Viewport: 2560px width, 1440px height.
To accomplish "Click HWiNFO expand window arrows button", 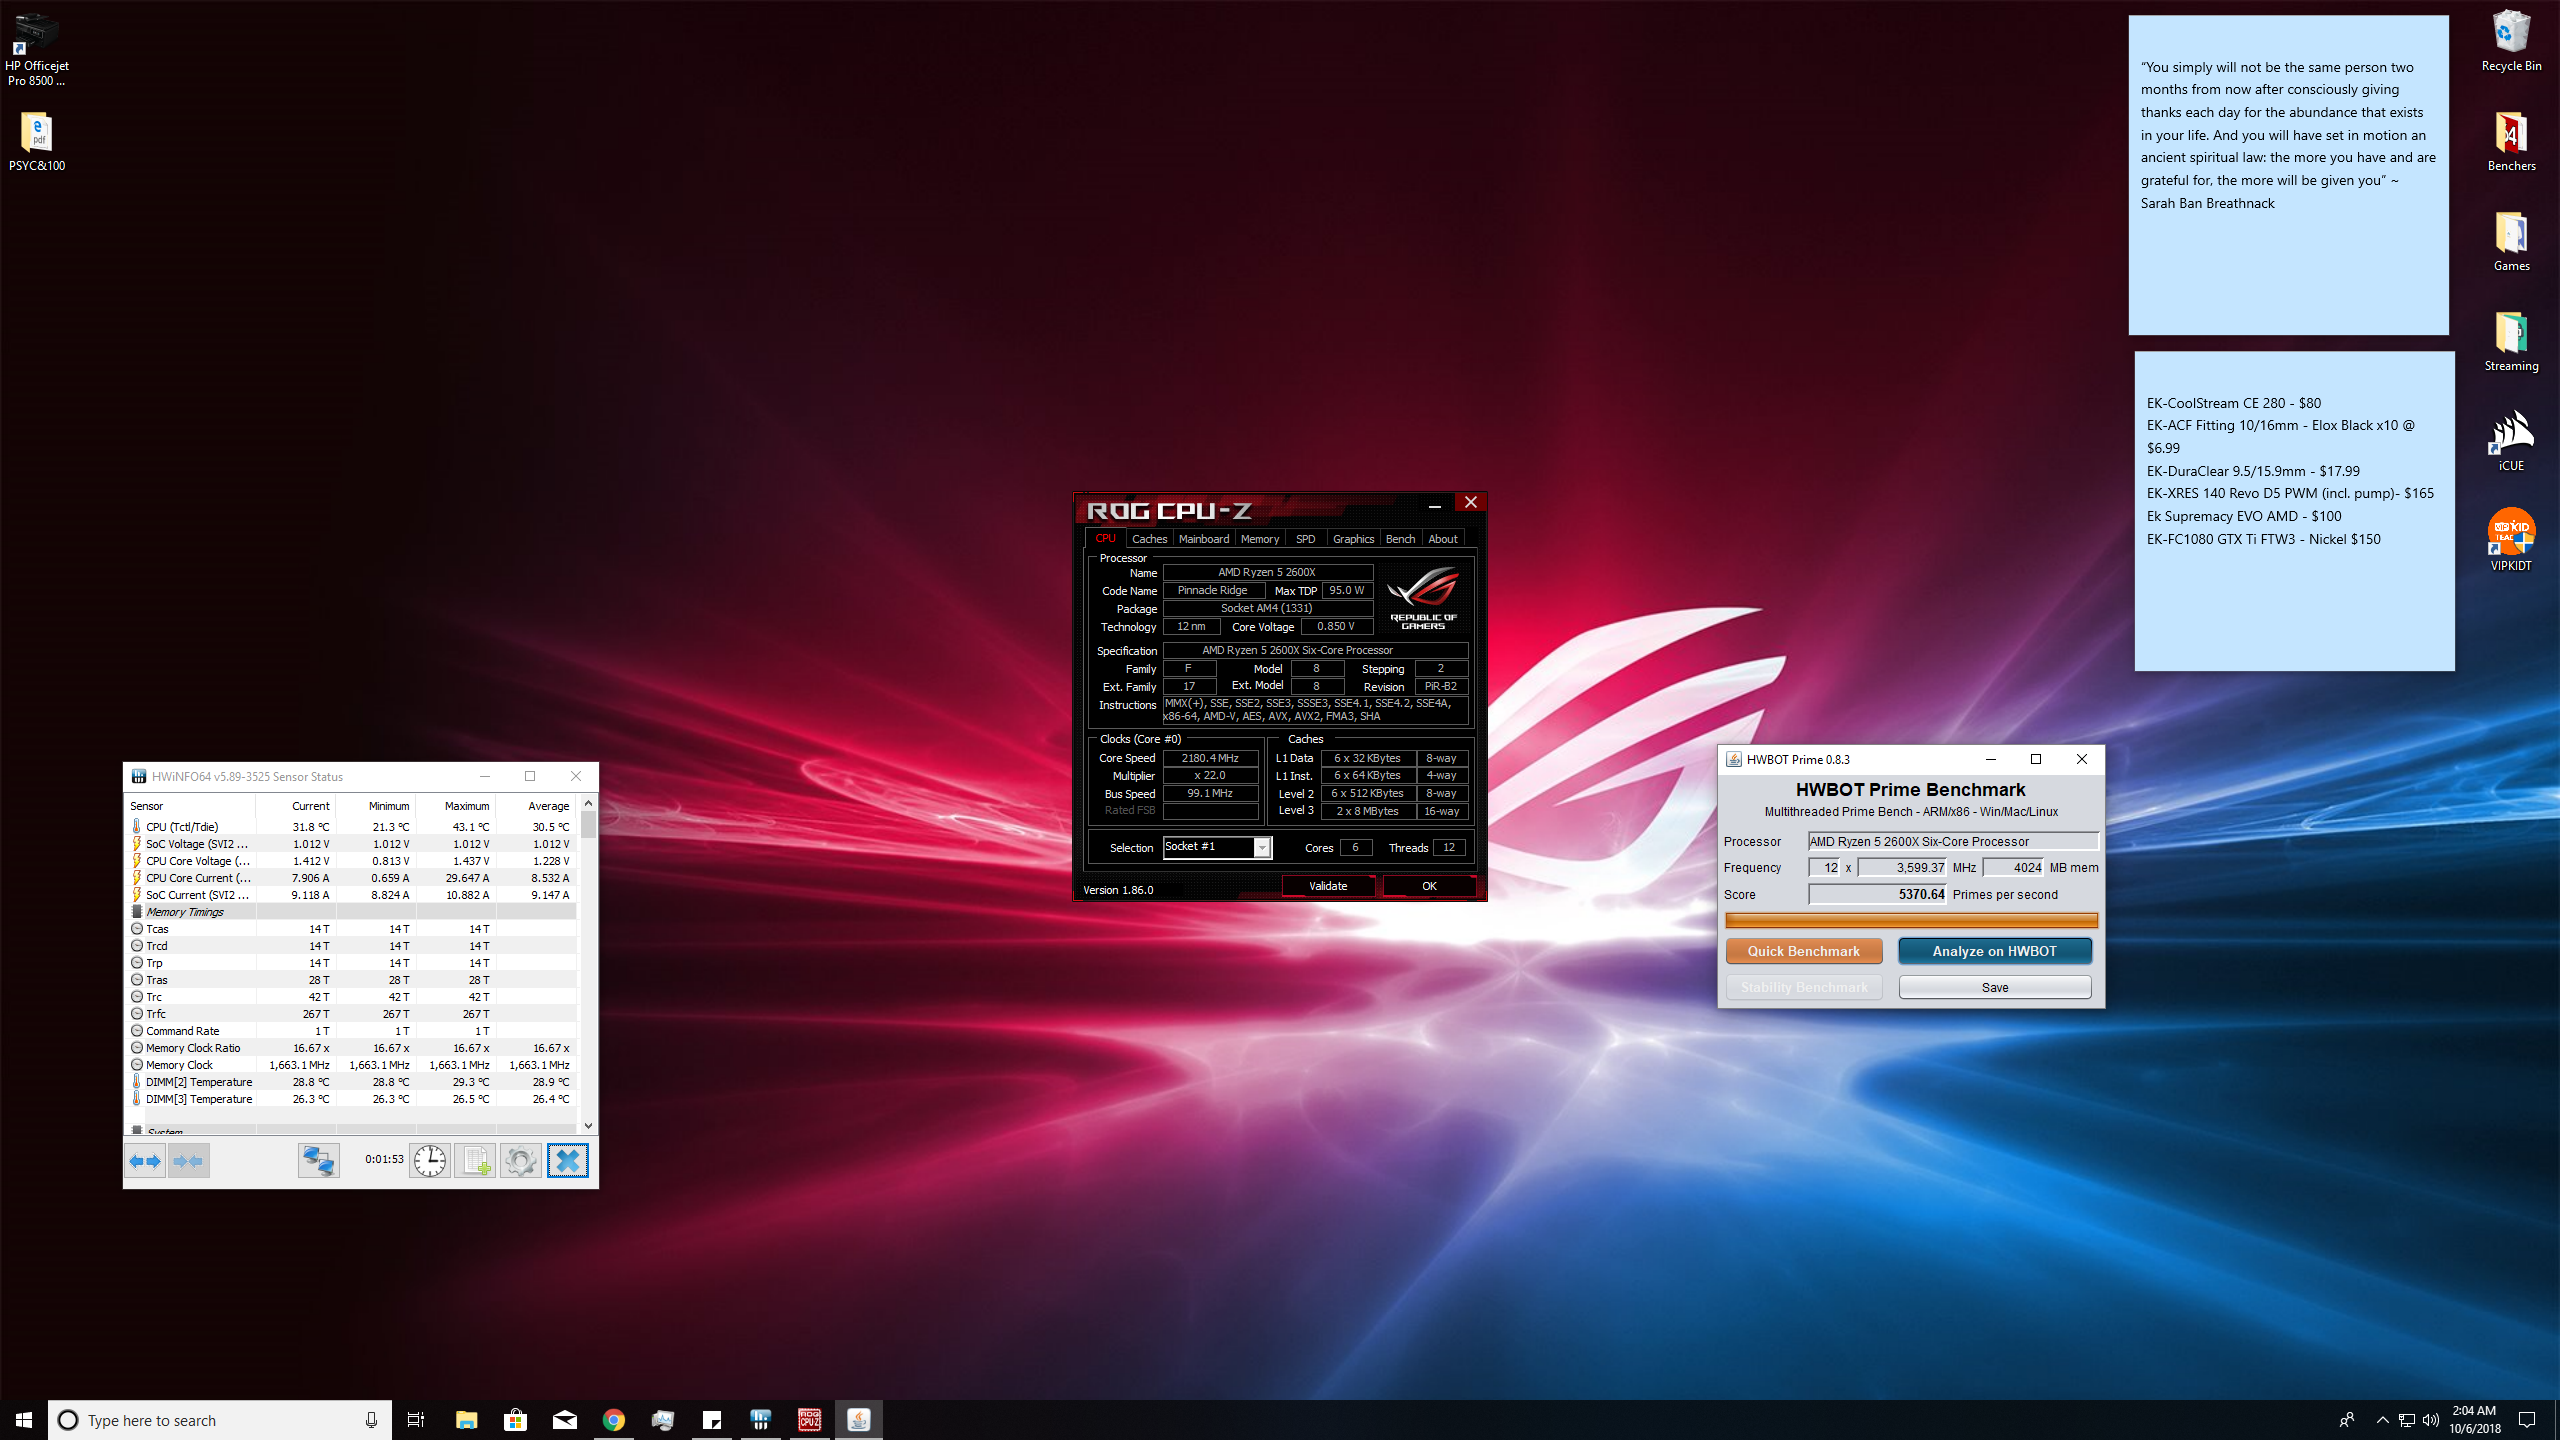I will pos(145,1161).
